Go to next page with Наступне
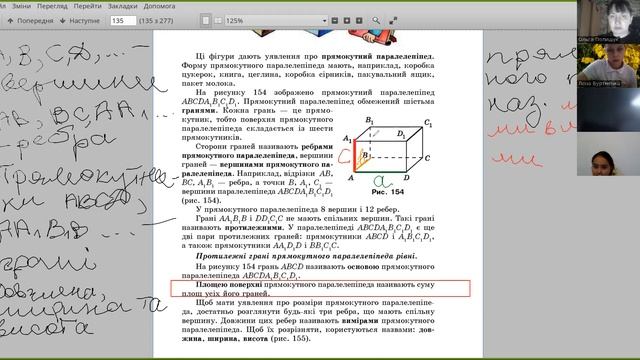The height and width of the screenshot is (360, 640). pyautogui.click(x=80, y=20)
